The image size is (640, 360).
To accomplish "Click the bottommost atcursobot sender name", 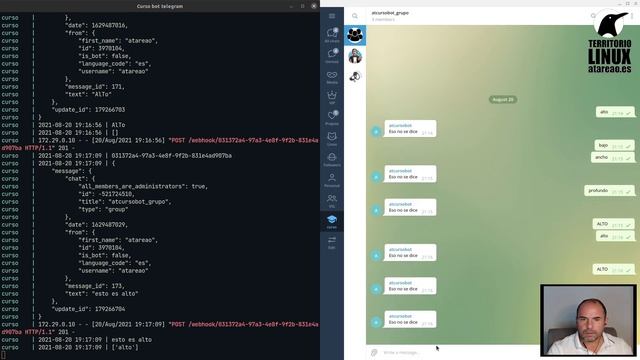I will click(400, 316).
